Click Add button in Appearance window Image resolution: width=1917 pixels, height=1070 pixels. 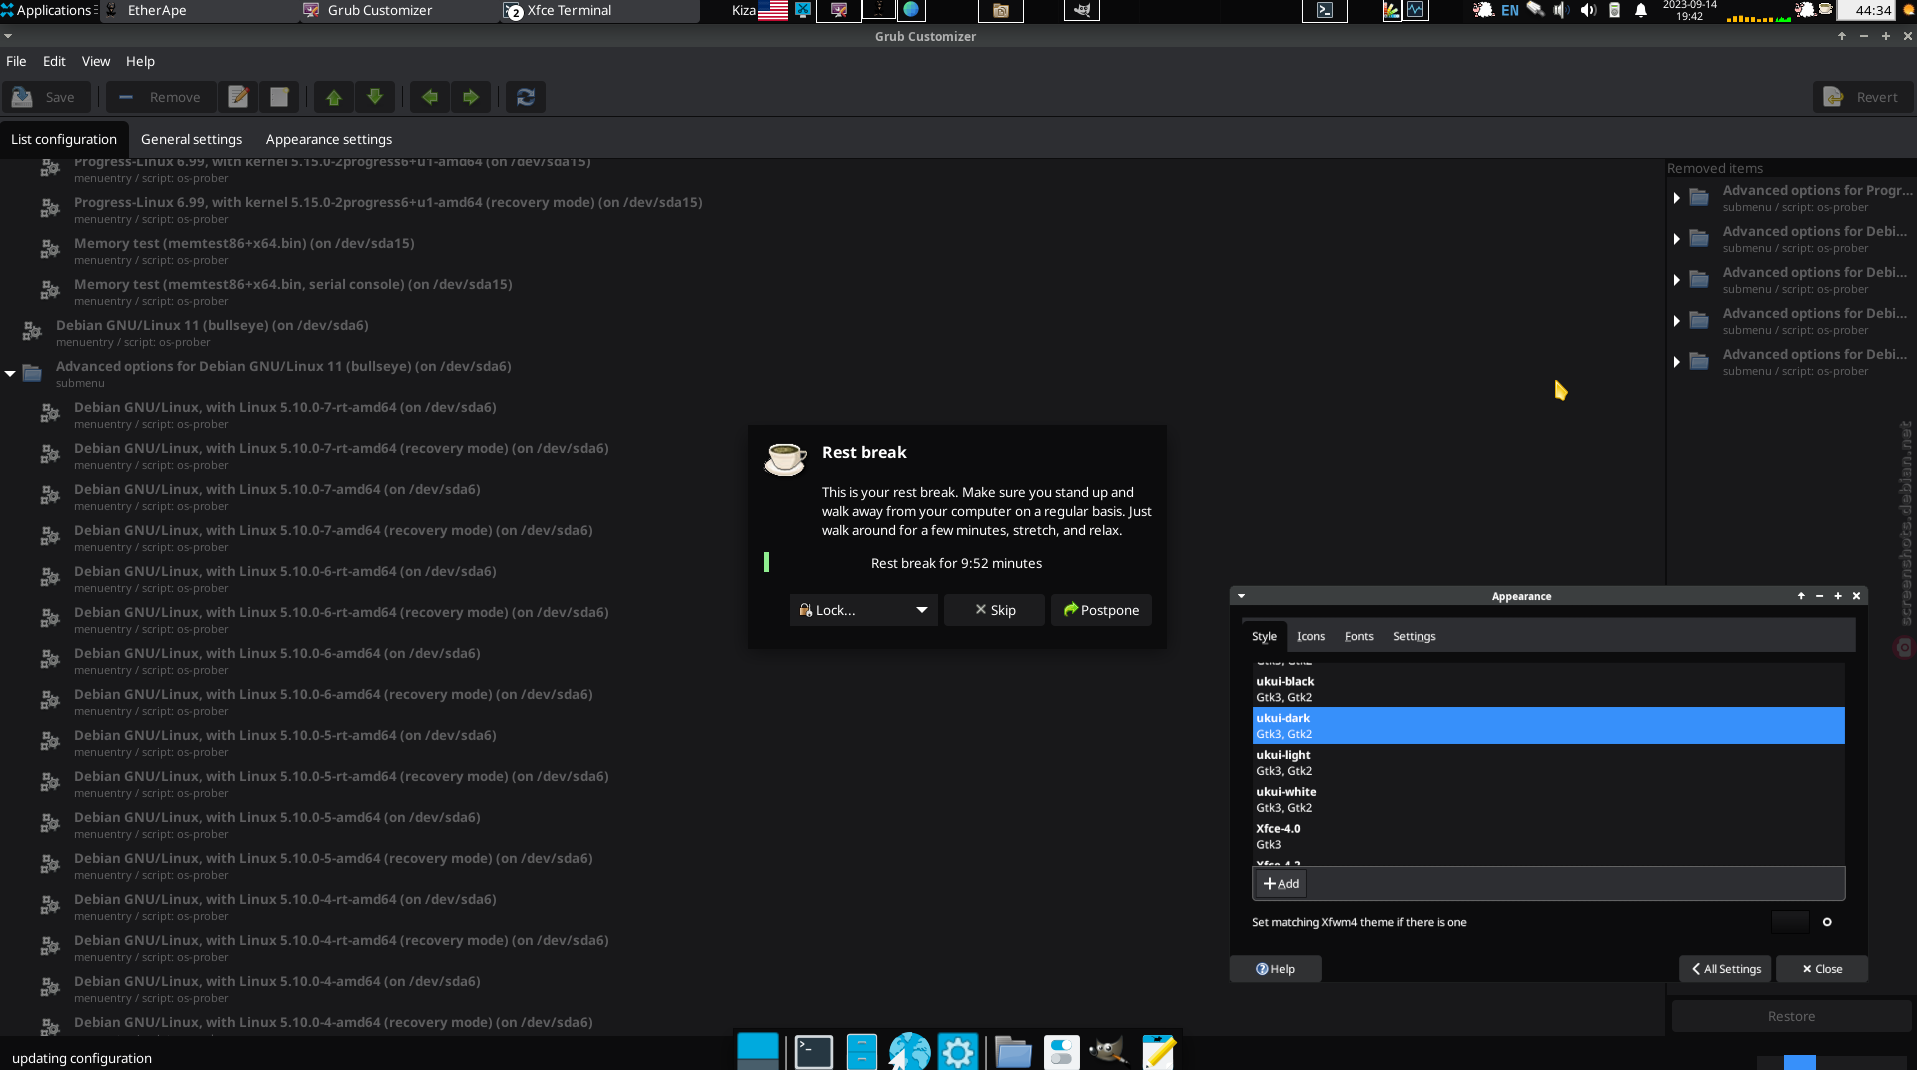(x=1281, y=884)
